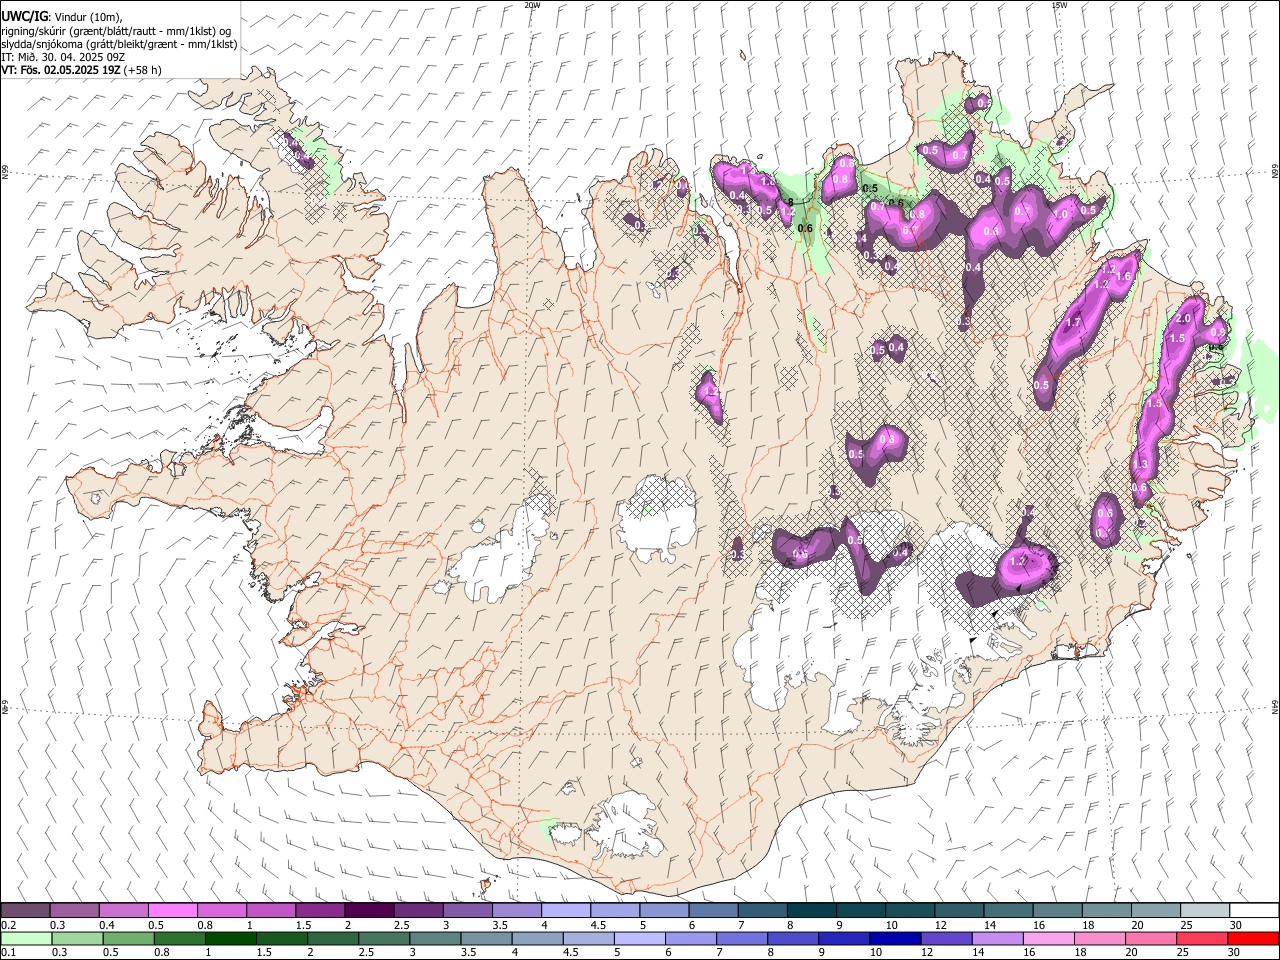
Task: Pick the darkest green swatch above 1 in bottom legend
Action: 231,938
